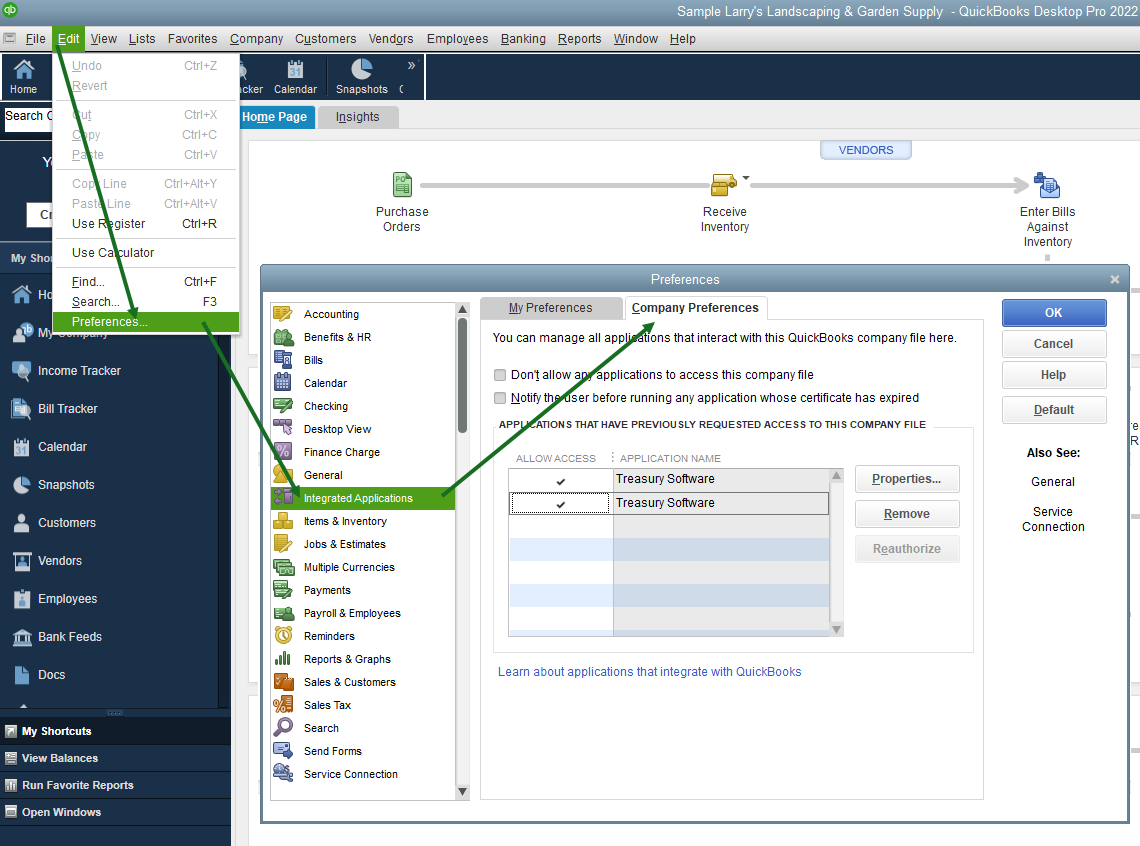Close the Preferences dialog
1140x846 pixels.
(x=1115, y=280)
